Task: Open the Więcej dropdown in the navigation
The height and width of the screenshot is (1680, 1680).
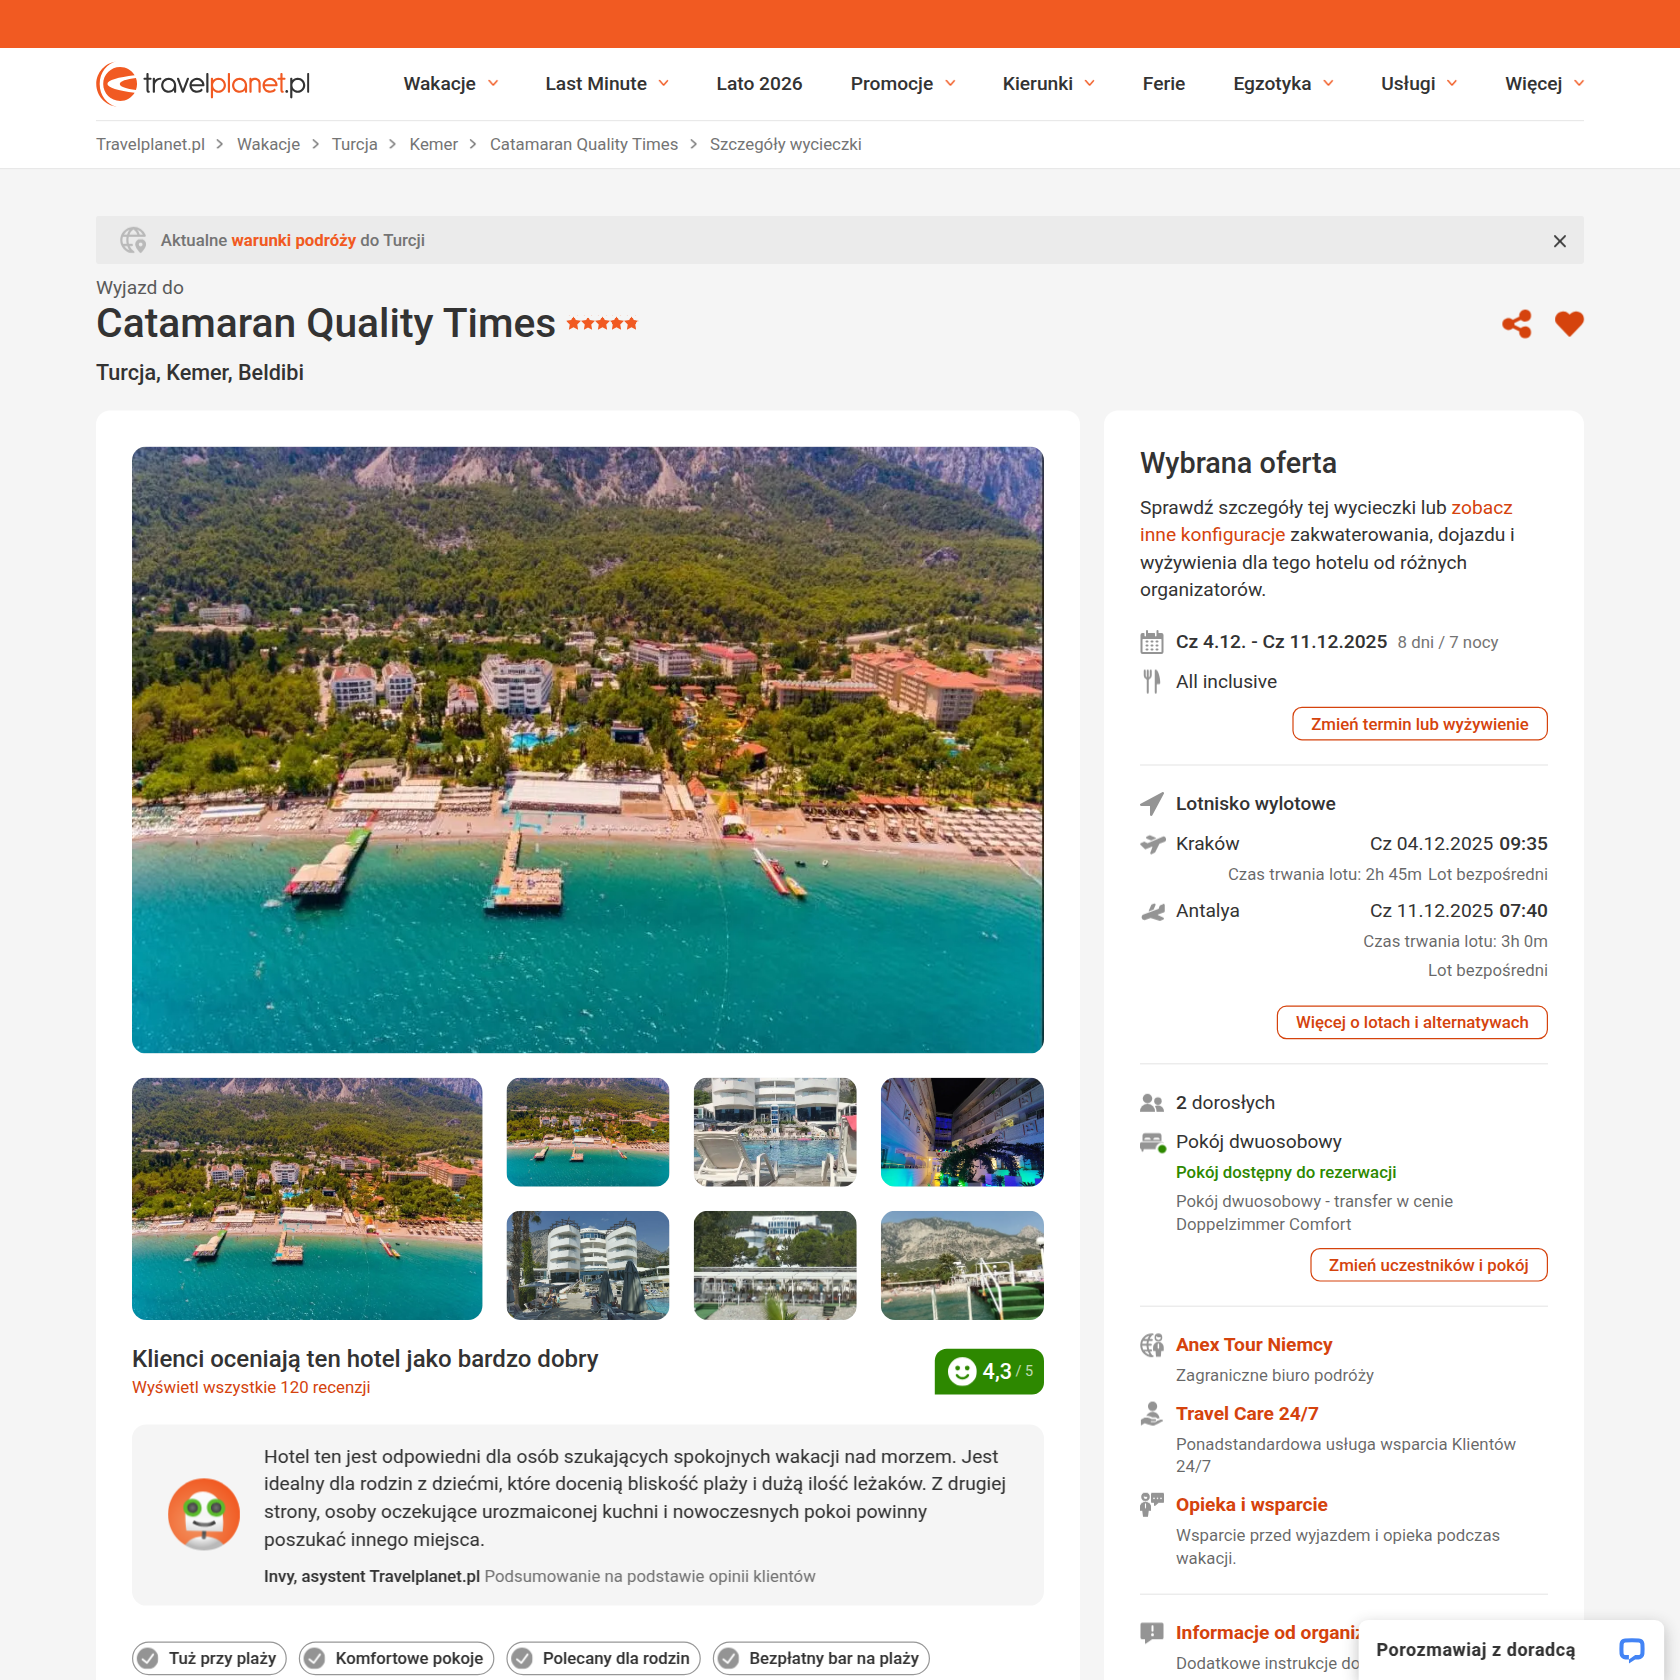Action: [1544, 84]
